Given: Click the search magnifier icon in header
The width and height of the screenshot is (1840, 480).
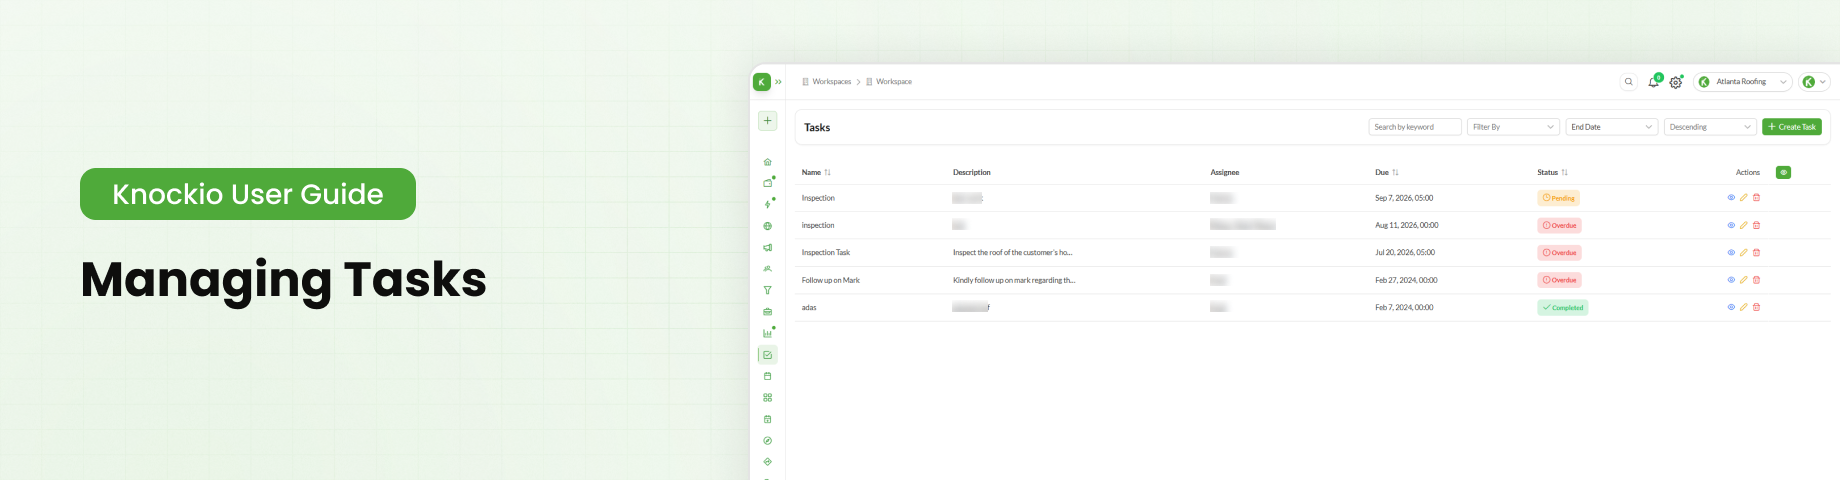Looking at the screenshot, I should (x=1629, y=82).
